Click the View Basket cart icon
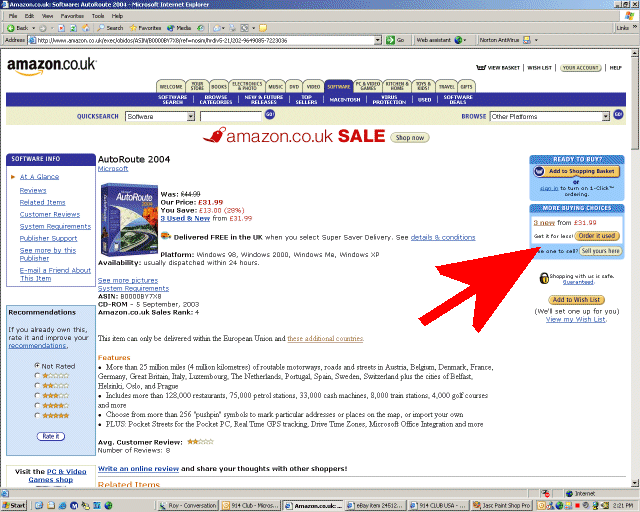The image size is (640, 512). (x=481, y=68)
